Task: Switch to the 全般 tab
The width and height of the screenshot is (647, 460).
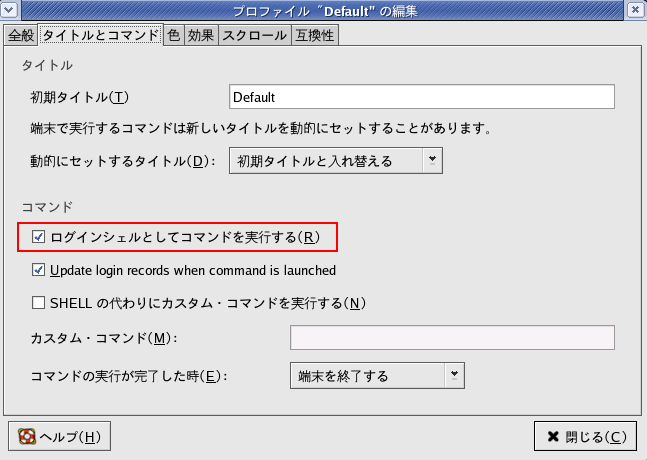Action: tap(21, 35)
